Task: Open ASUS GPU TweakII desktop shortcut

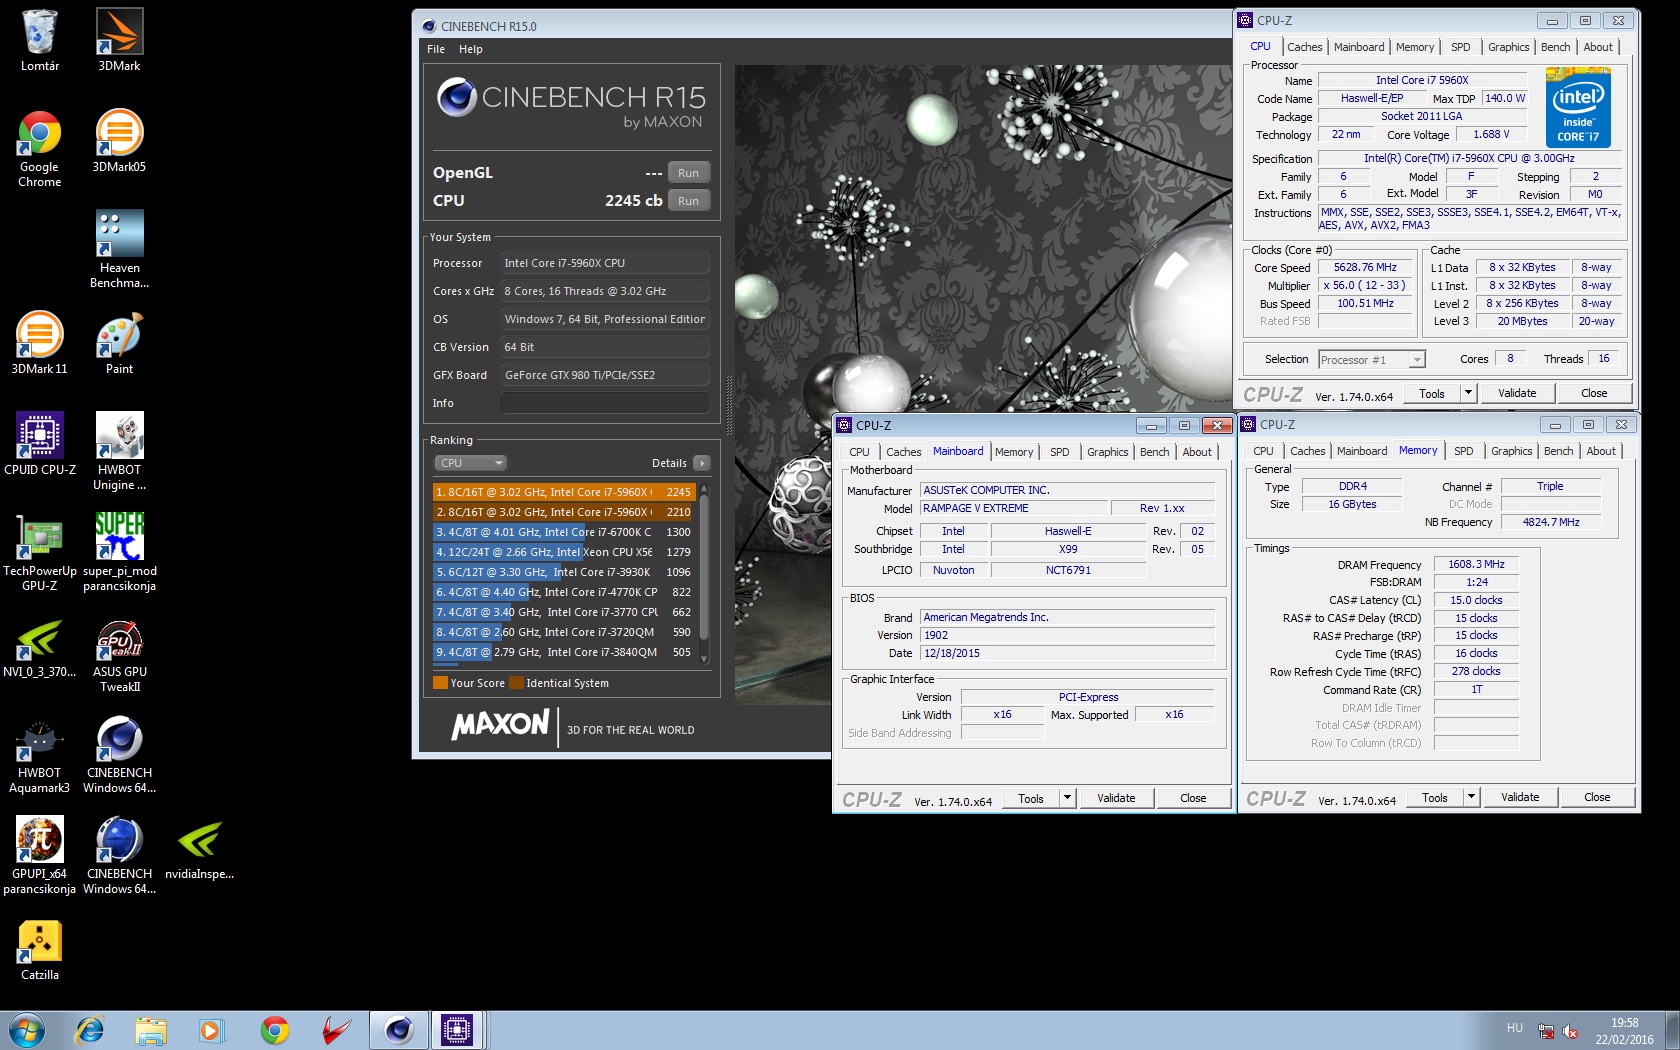Action: (x=119, y=653)
